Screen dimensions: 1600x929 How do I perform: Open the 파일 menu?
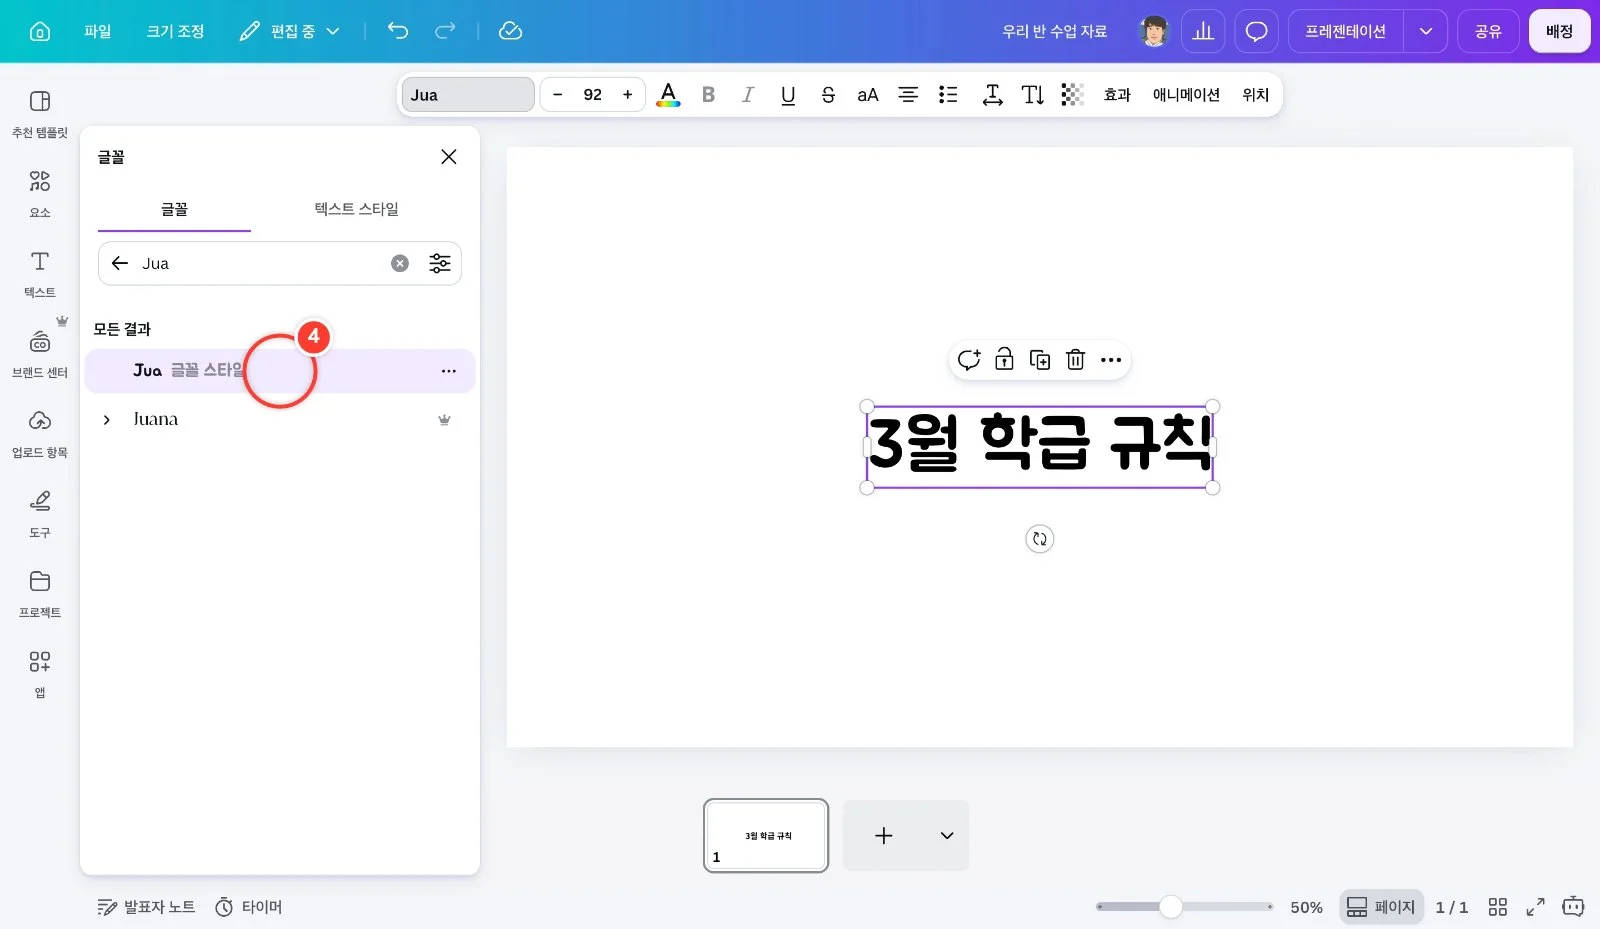98,31
